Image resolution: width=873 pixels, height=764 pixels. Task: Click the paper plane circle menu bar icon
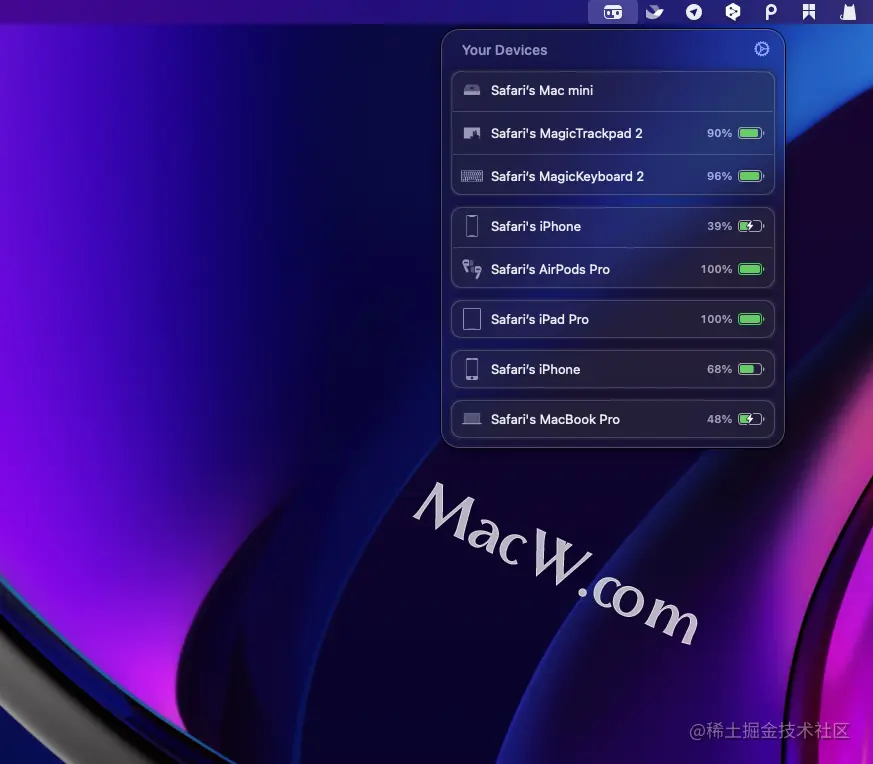point(694,12)
